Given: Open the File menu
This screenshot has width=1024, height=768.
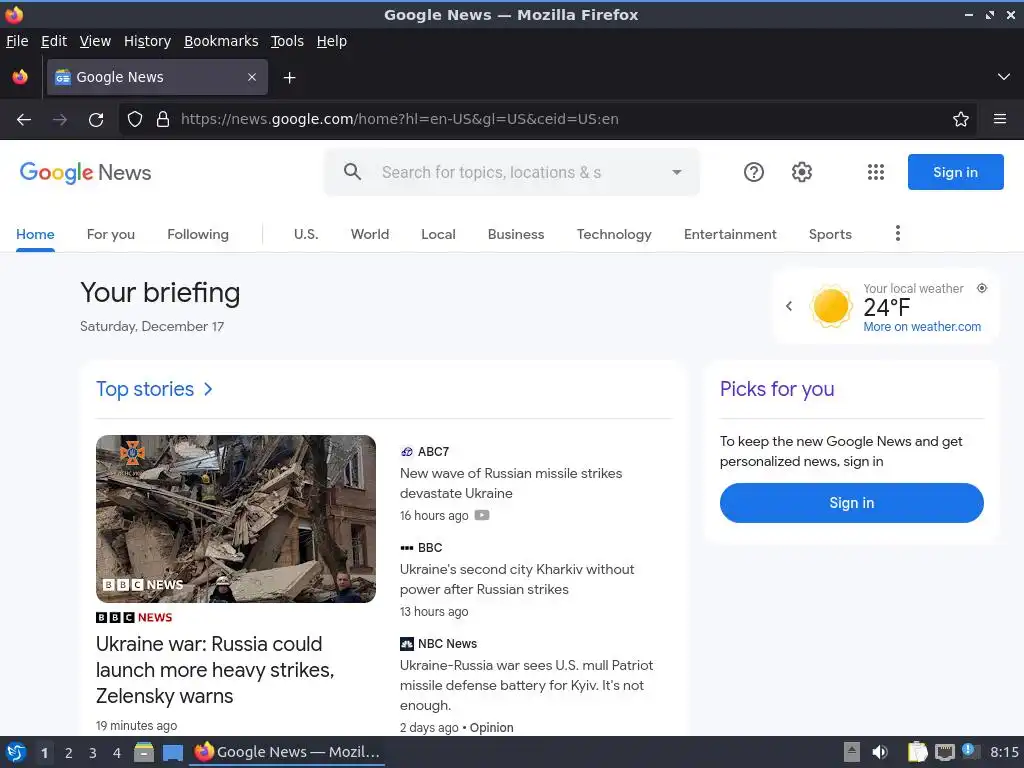Looking at the screenshot, I should (x=17, y=41).
